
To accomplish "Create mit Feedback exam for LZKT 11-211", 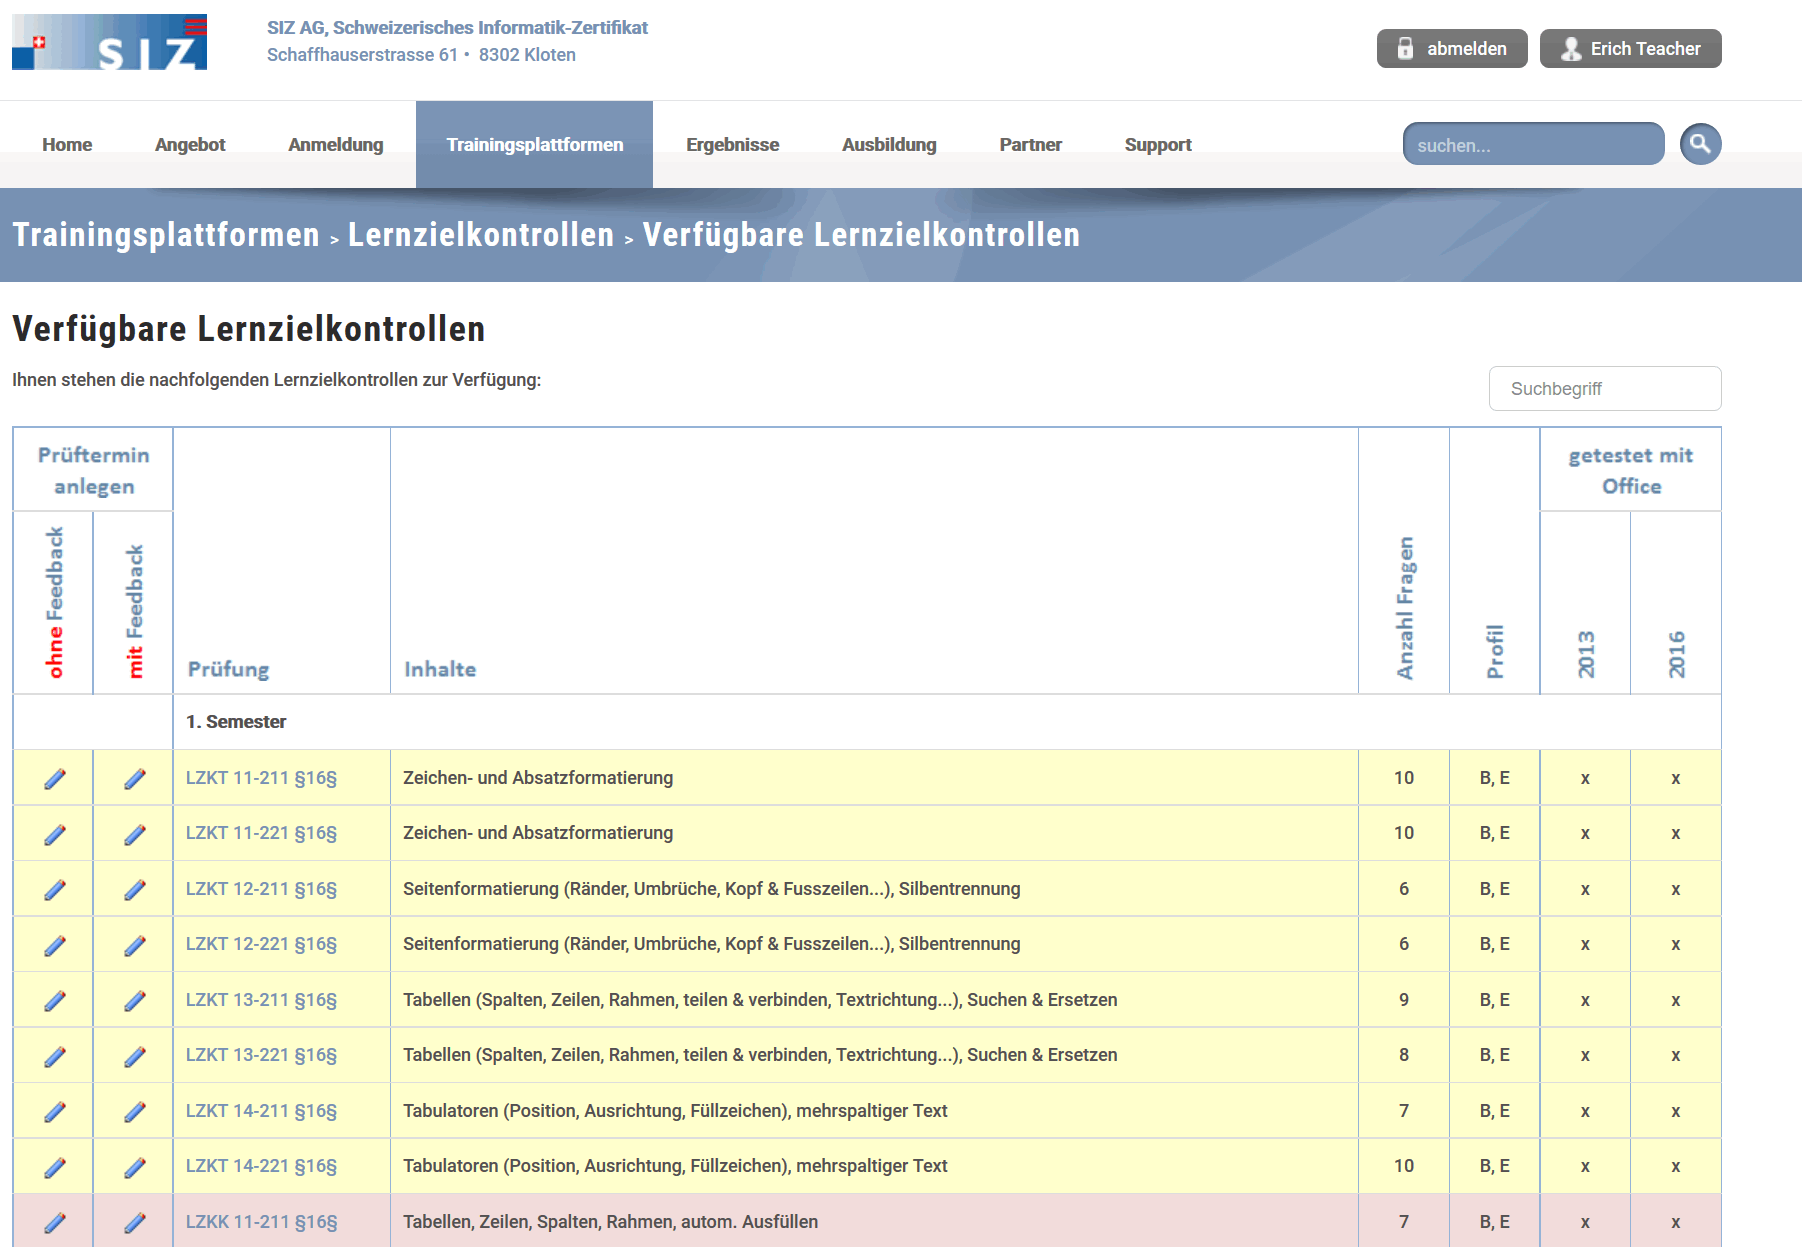I will pyautogui.click(x=135, y=778).
